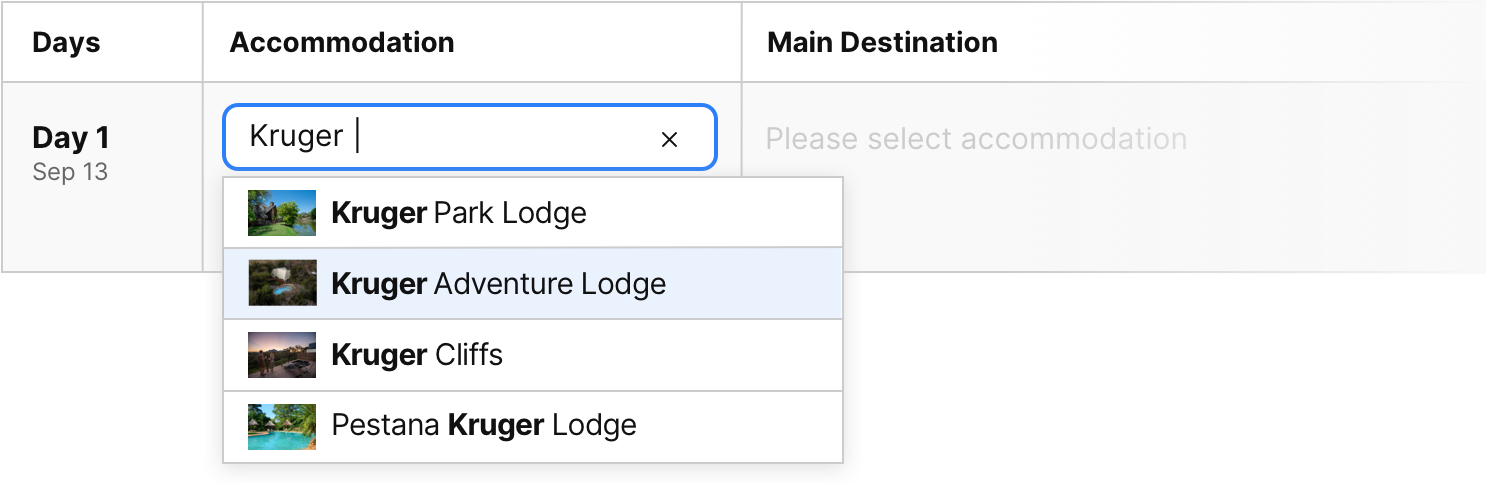Click the Kruger Adventure Lodge thumbnail image

[x=282, y=283]
